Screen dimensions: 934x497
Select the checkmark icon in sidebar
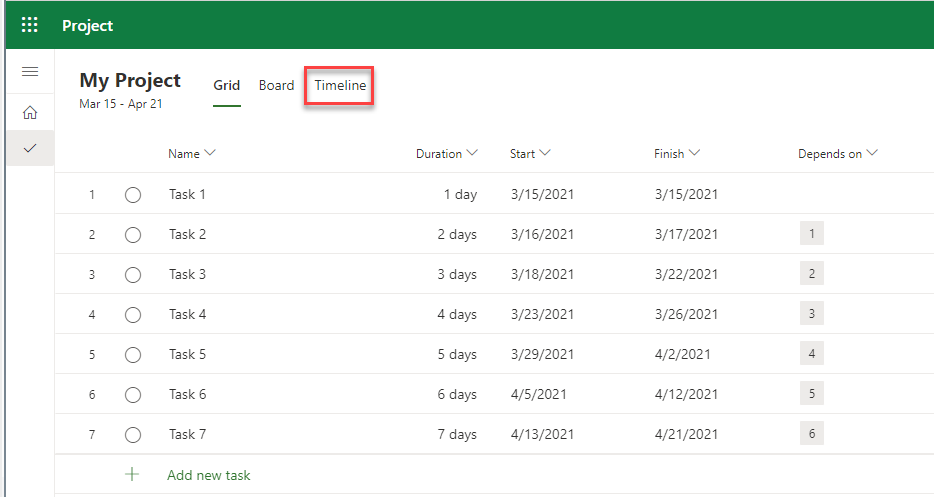(x=30, y=148)
